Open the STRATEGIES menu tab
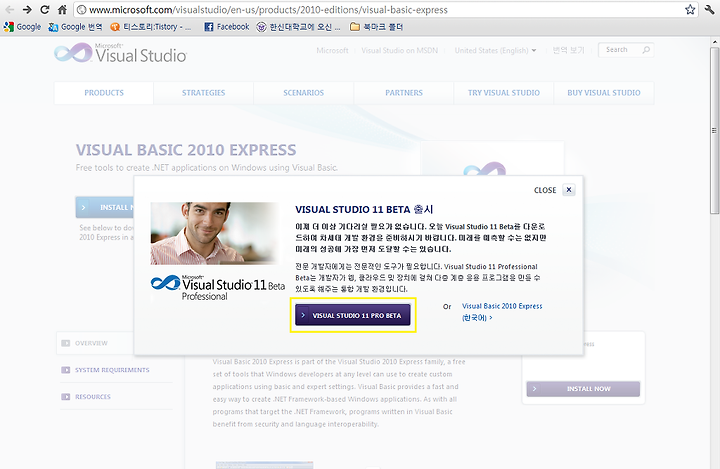720x469 pixels. (x=203, y=93)
